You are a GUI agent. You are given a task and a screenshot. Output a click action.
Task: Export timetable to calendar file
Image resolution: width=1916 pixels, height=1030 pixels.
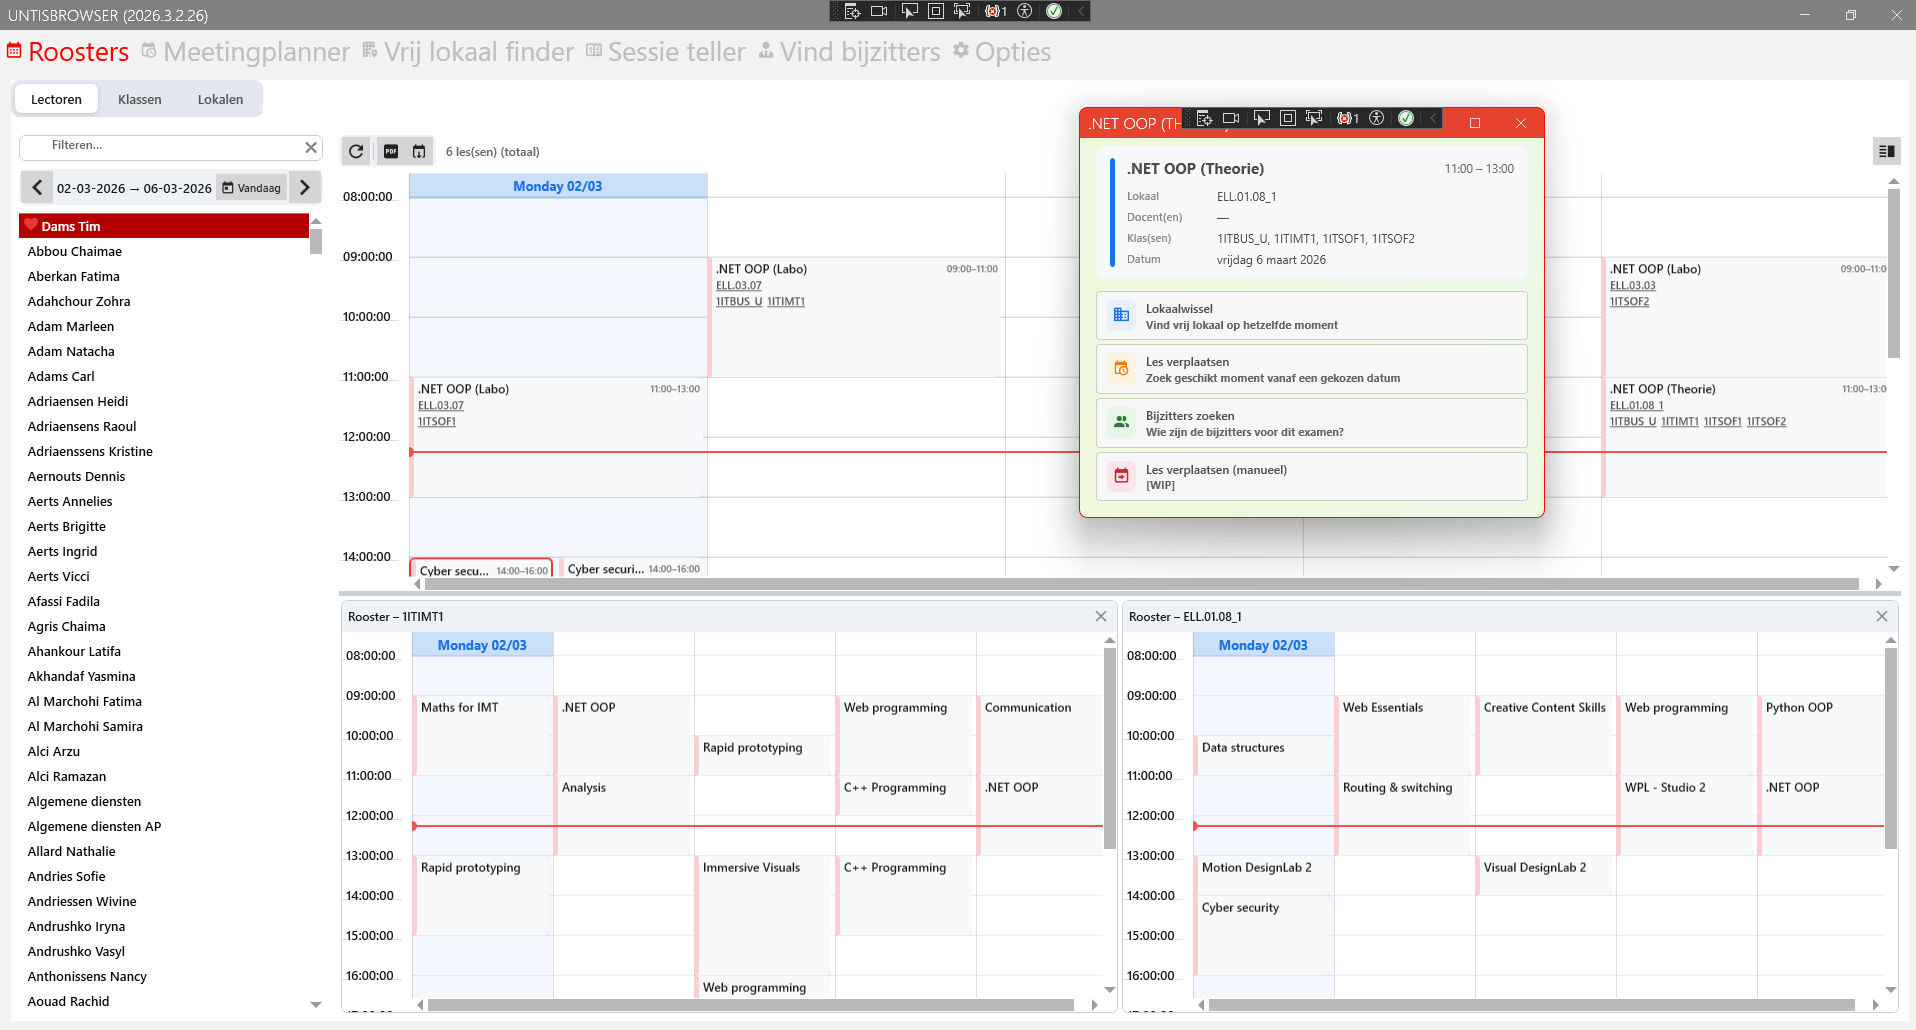pyautogui.click(x=419, y=151)
